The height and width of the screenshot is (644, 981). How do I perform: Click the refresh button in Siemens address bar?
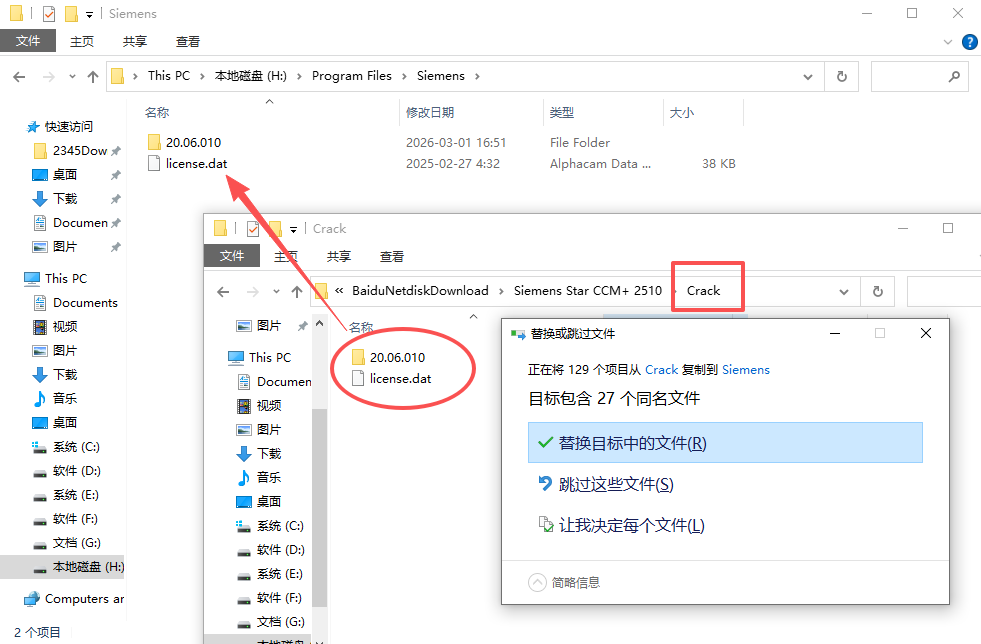tap(841, 76)
